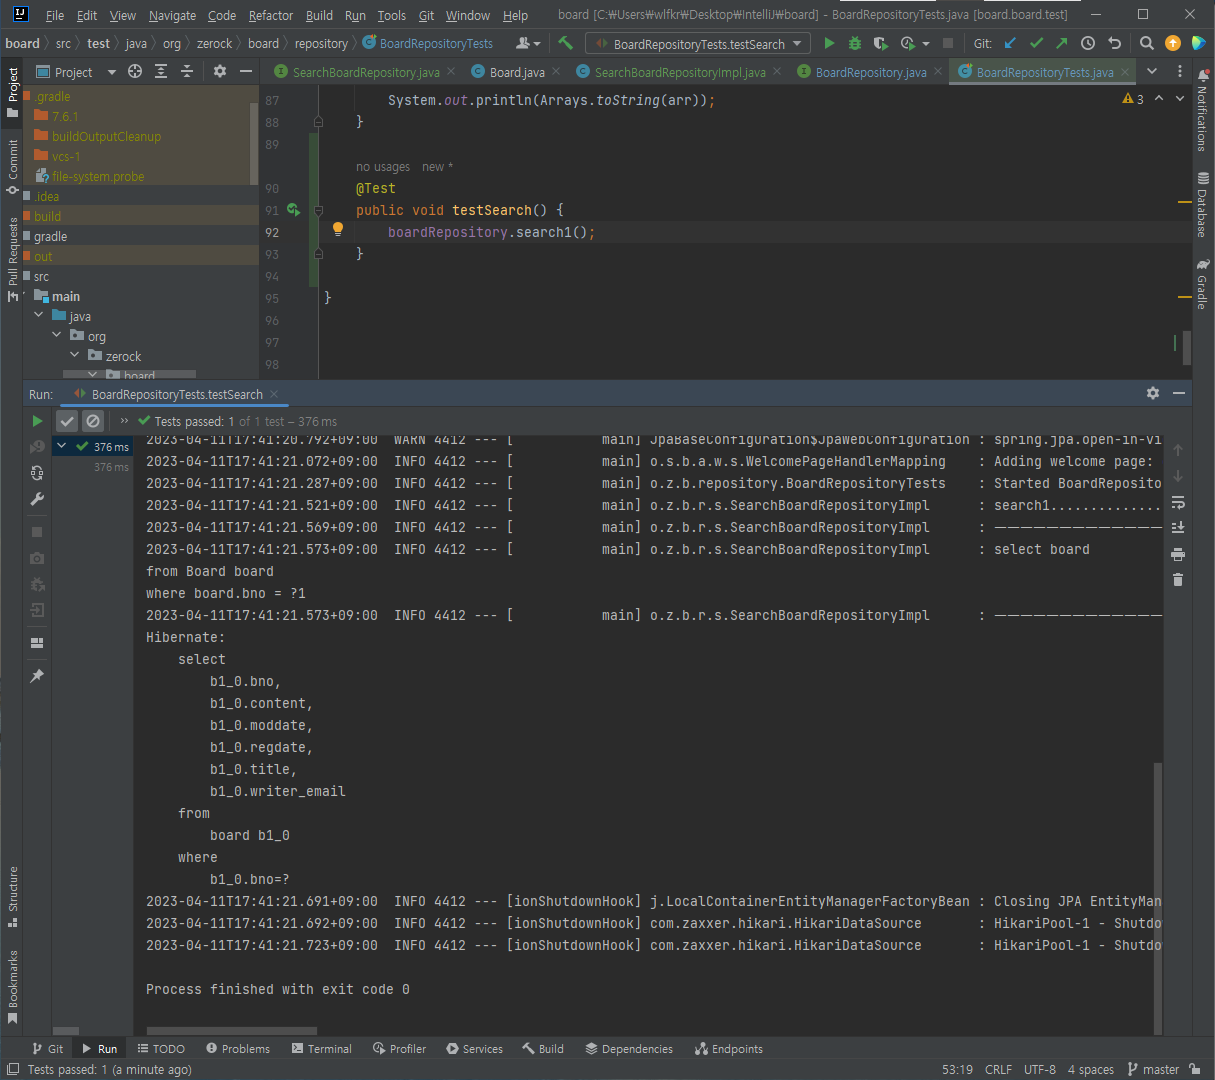The width and height of the screenshot is (1215, 1080).
Task: Toggle scroll to end of console
Action: (x=1178, y=527)
